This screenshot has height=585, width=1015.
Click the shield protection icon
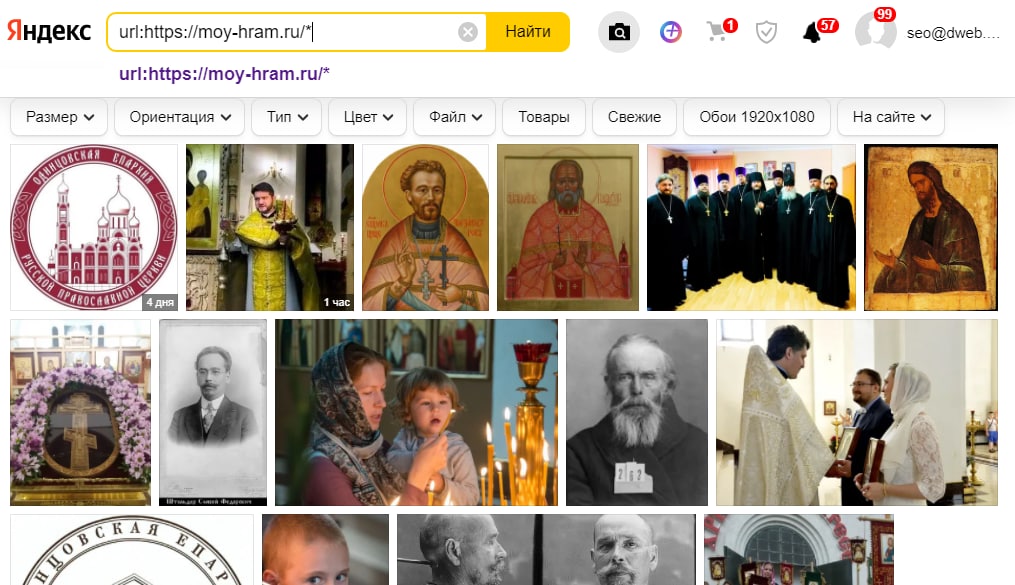click(766, 31)
